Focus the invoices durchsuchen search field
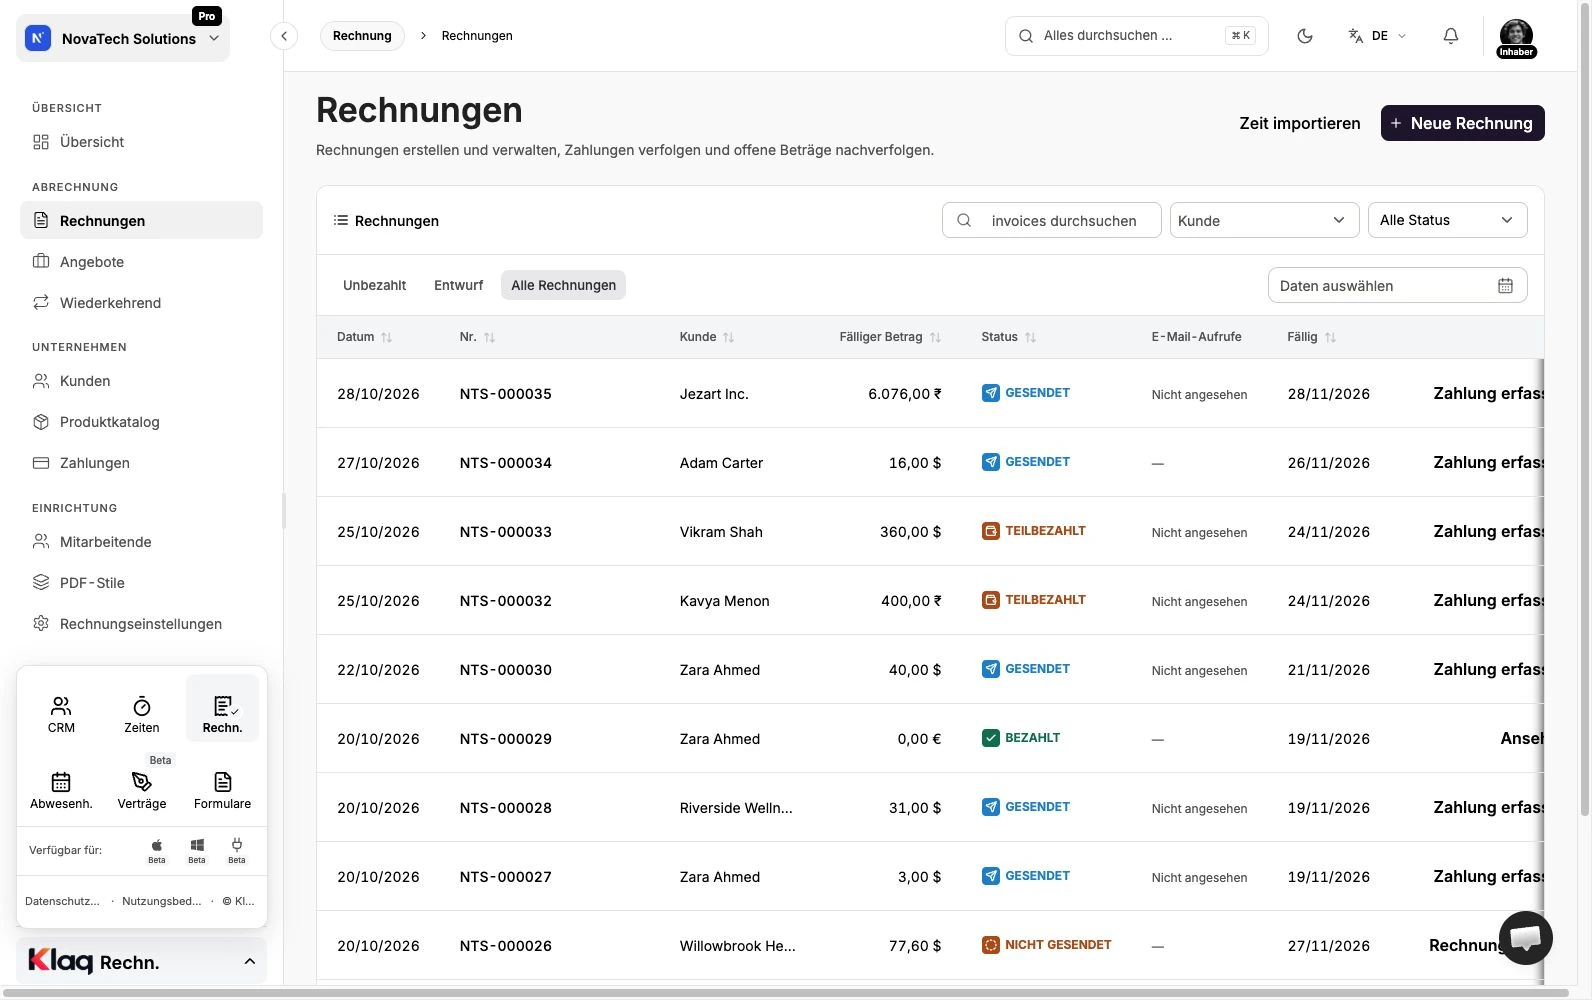The width and height of the screenshot is (1592, 1000). pos(1051,220)
